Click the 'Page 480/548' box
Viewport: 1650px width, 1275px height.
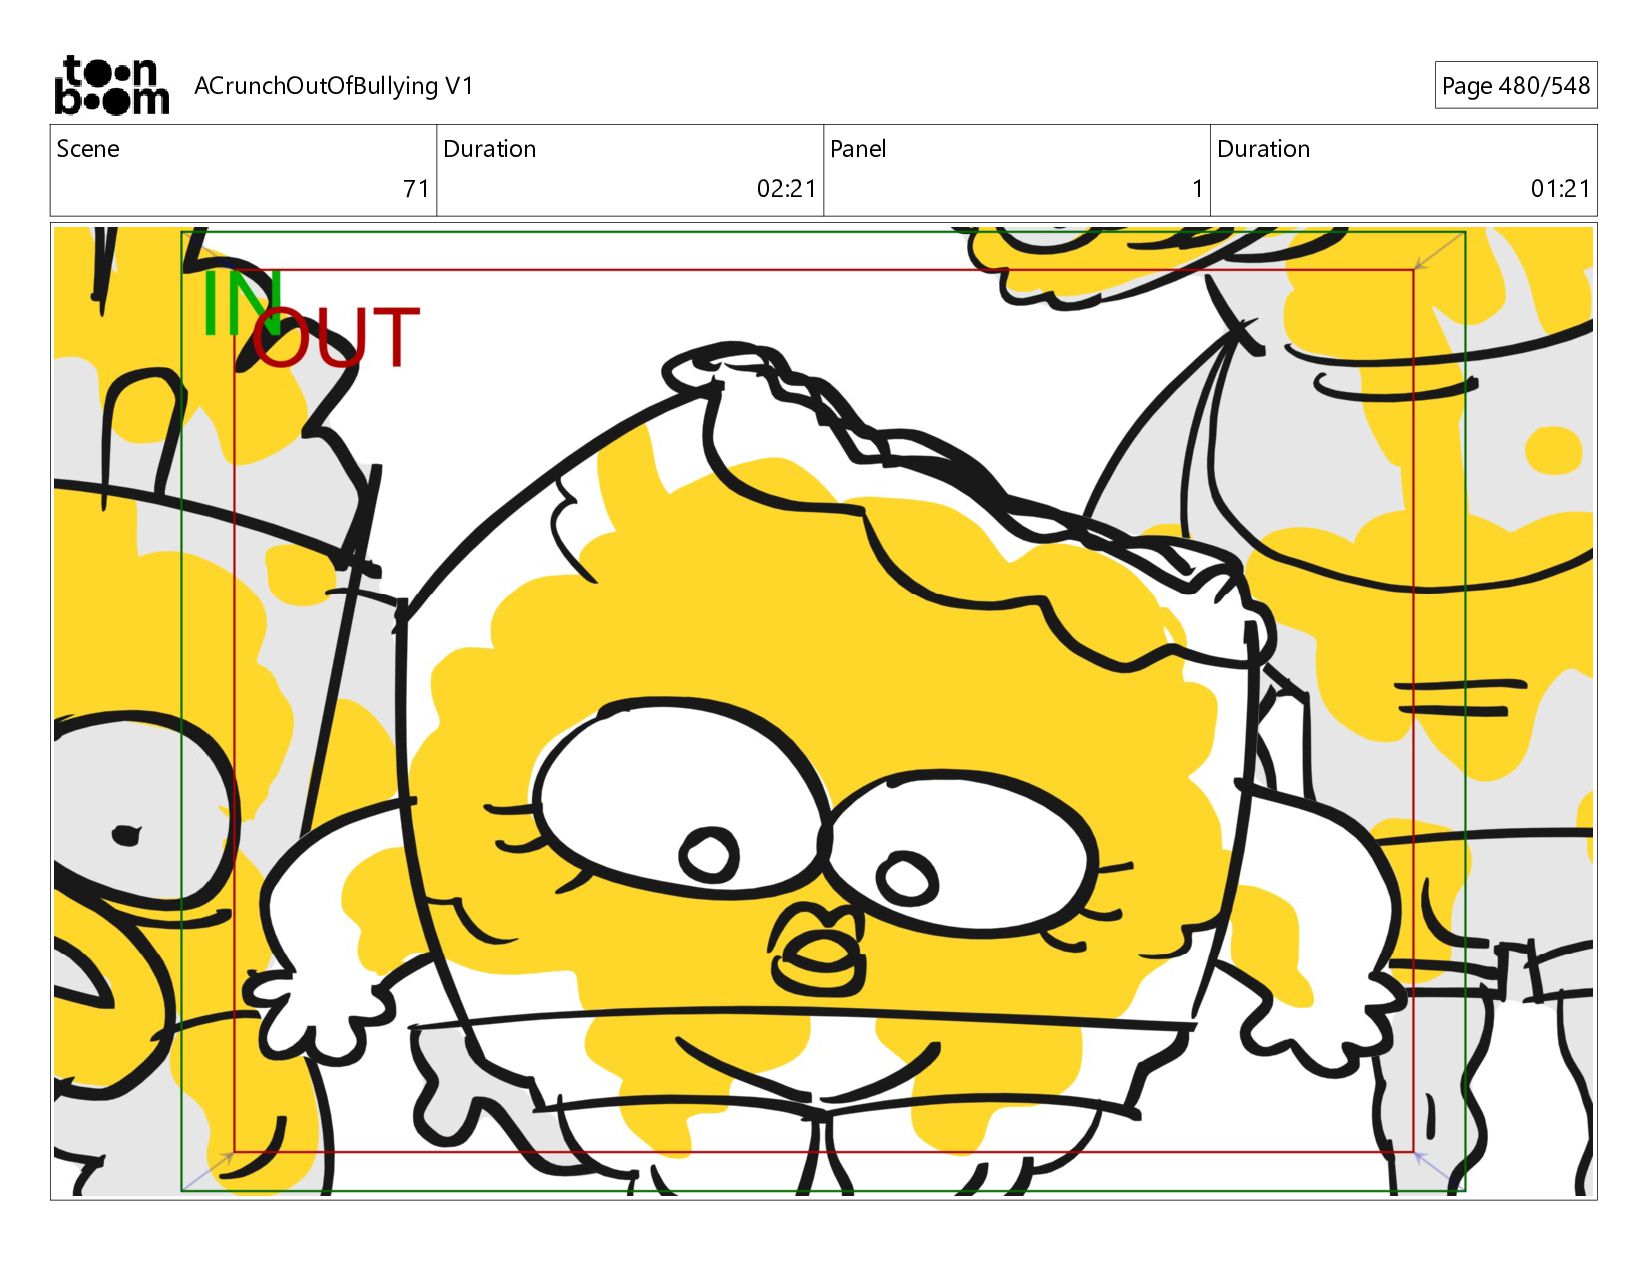point(1515,85)
